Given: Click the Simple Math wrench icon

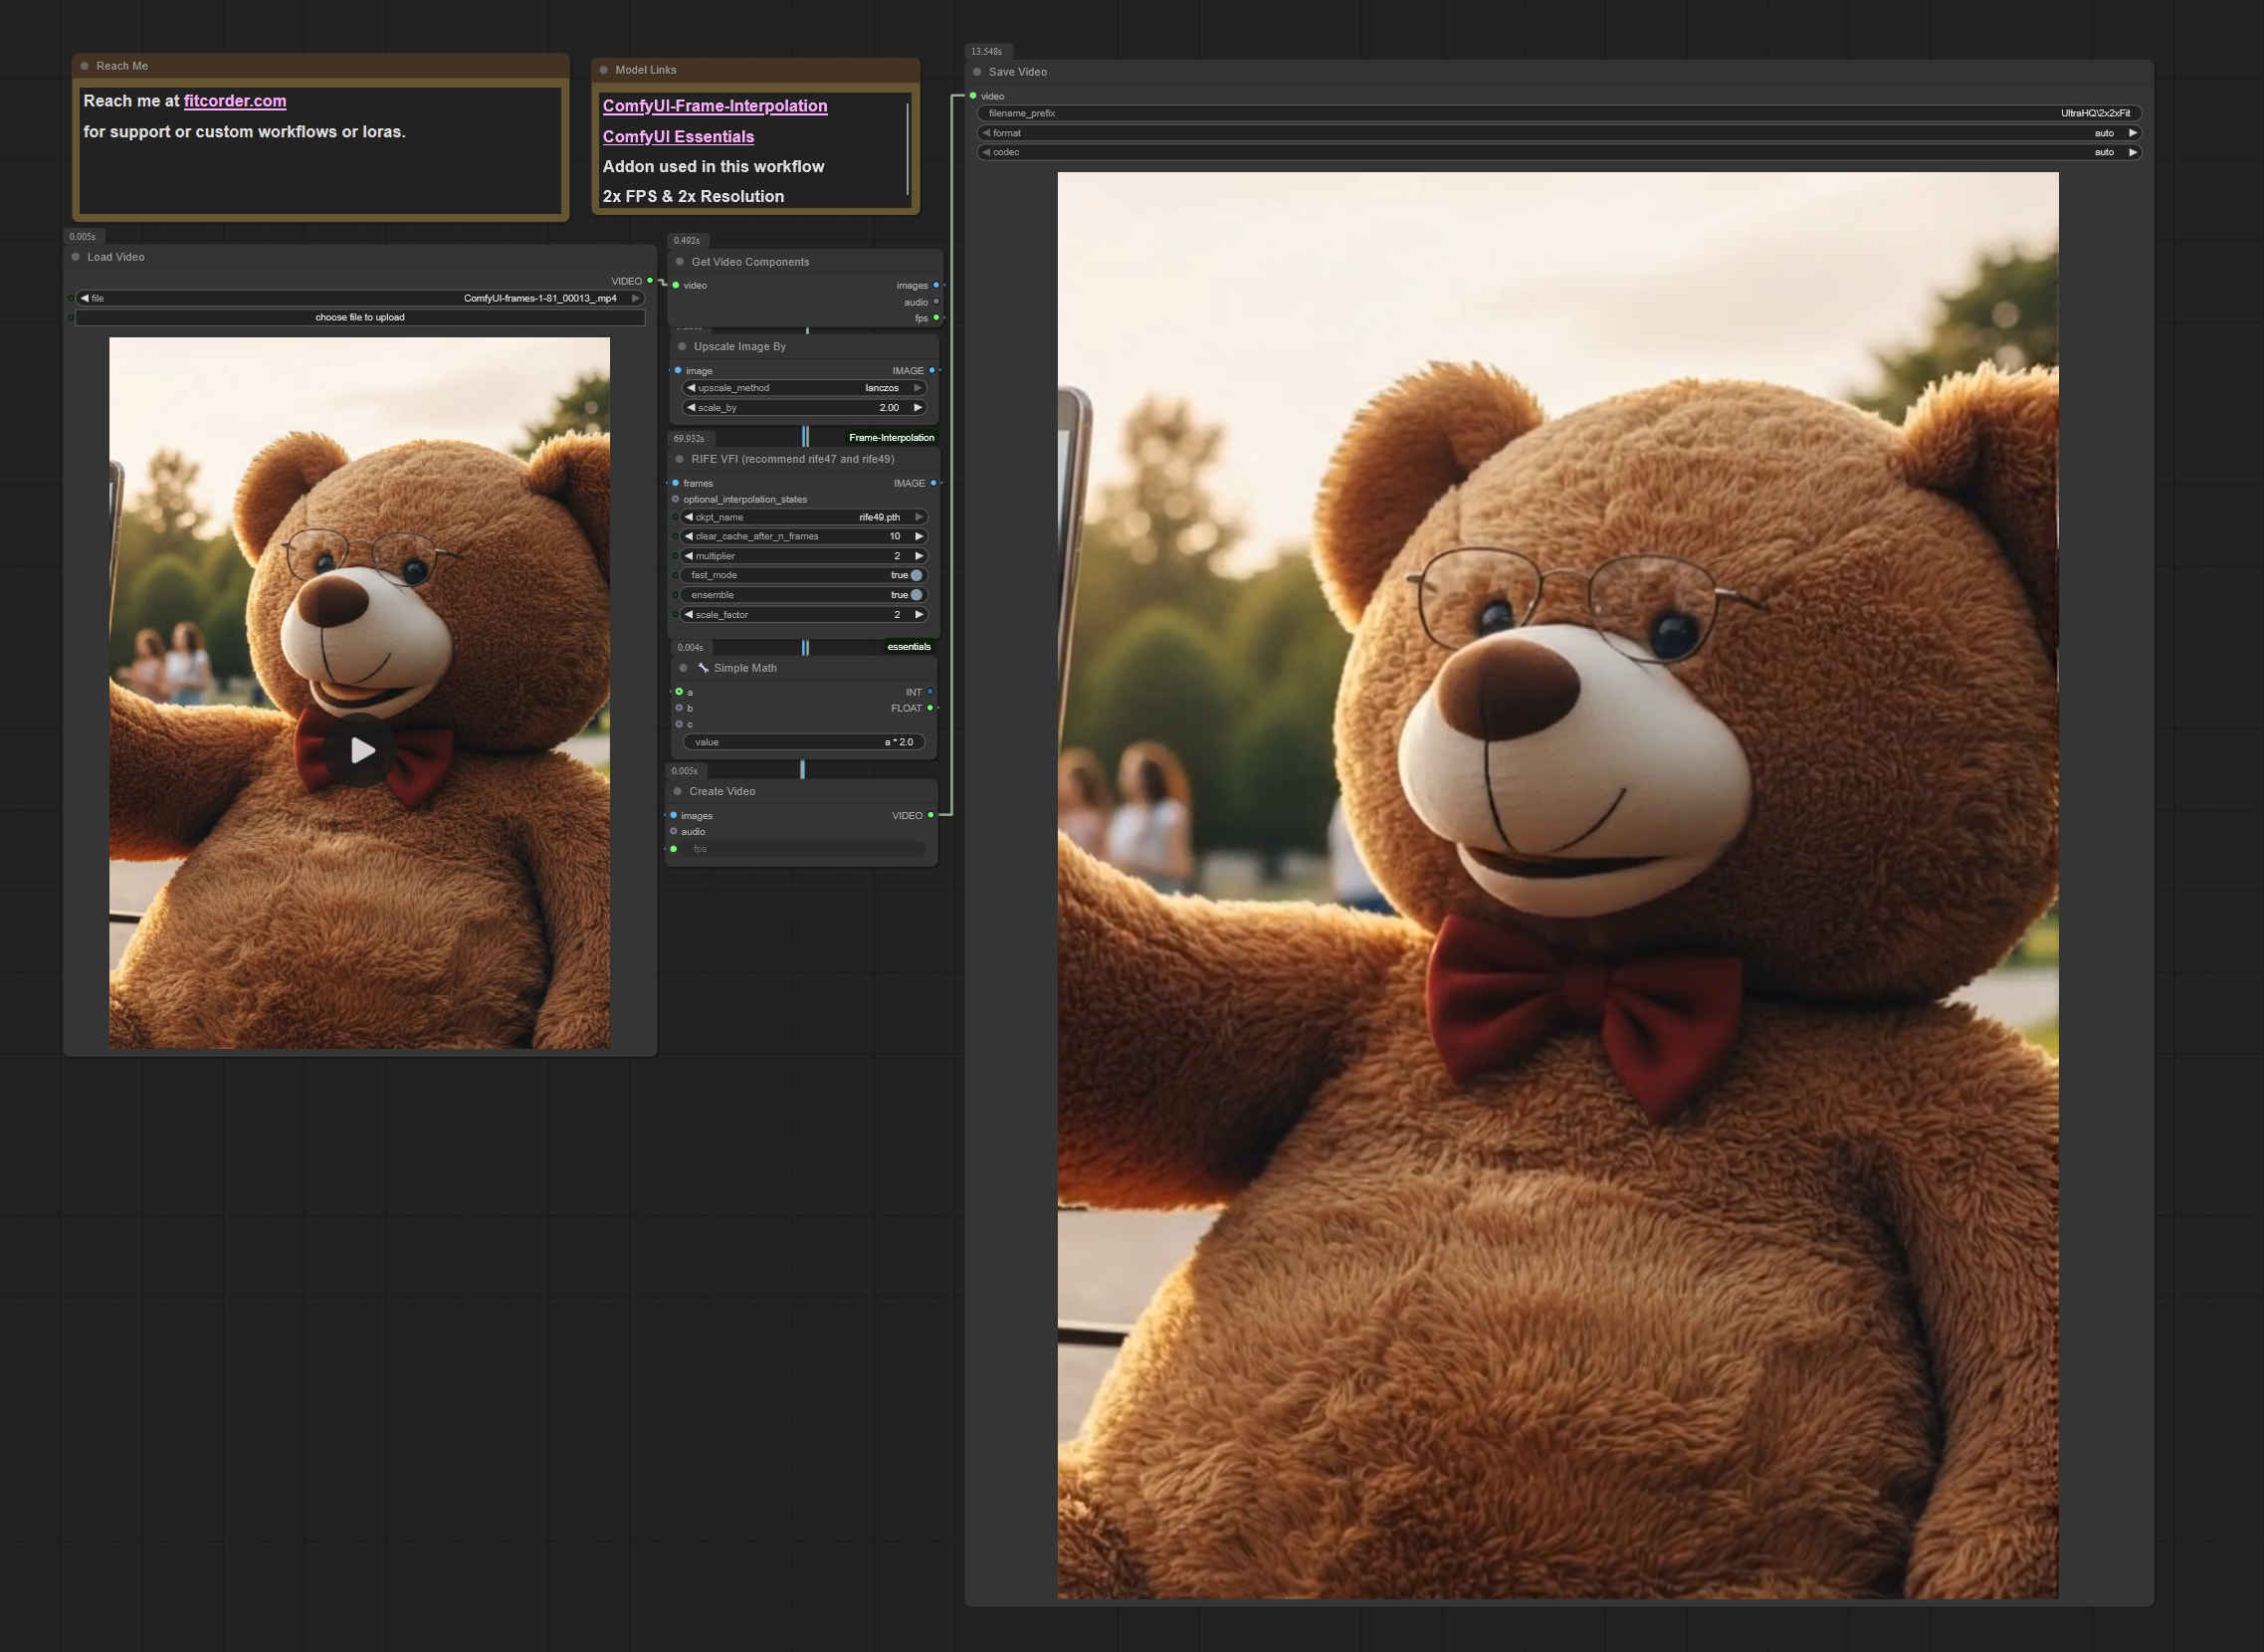Looking at the screenshot, I should click(x=703, y=668).
